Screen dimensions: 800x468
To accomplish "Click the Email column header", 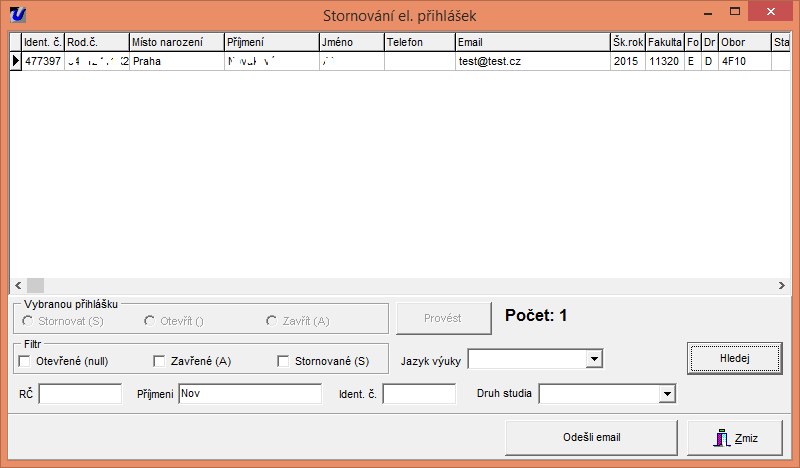I will click(531, 42).
